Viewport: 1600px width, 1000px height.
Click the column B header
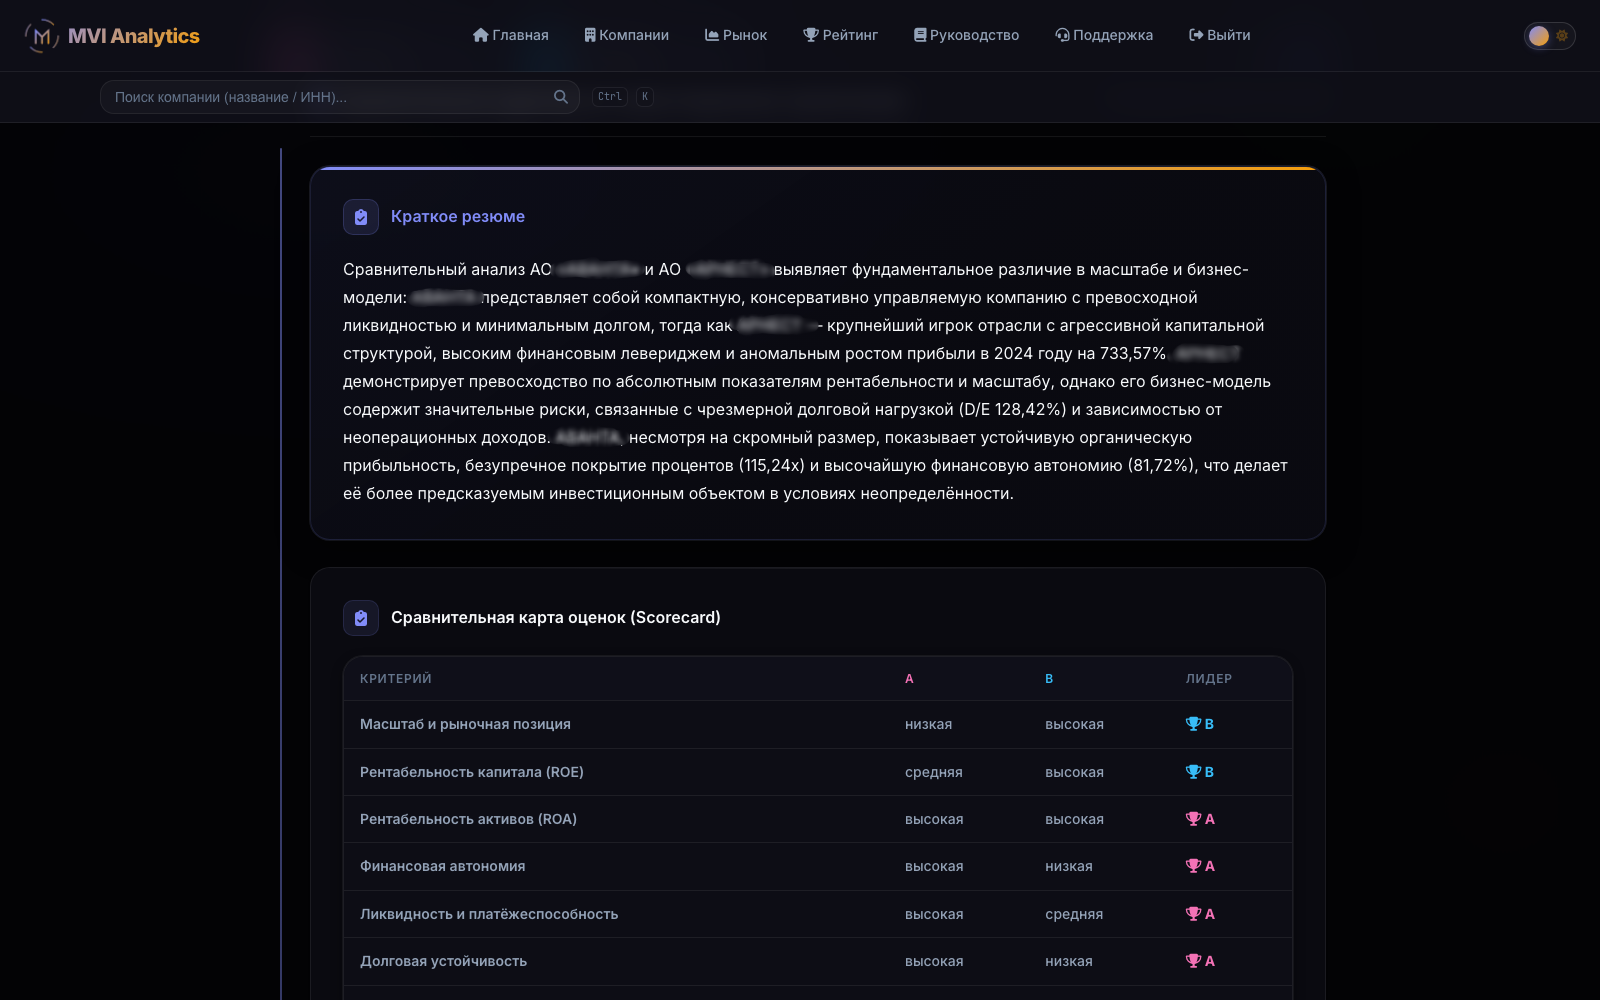point(1049,679)
